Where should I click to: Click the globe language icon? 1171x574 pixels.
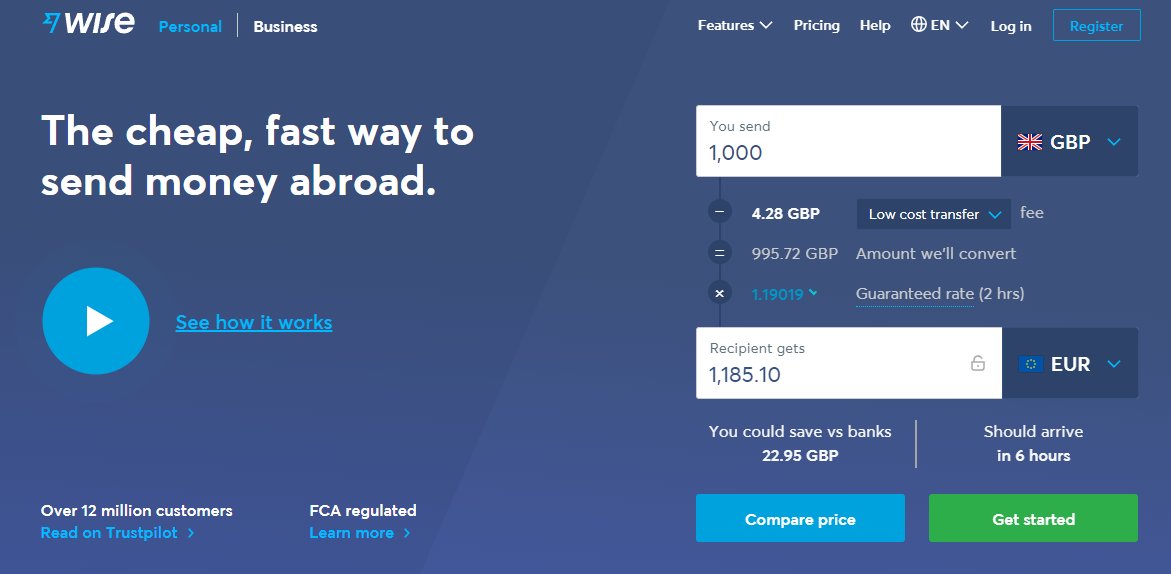click(918, 25)
